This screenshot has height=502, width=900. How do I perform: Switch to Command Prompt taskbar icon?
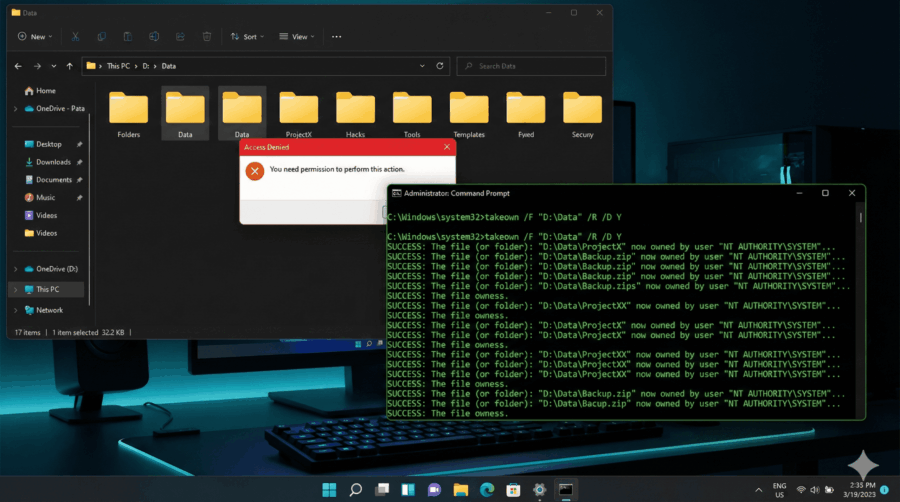(566, 489)
